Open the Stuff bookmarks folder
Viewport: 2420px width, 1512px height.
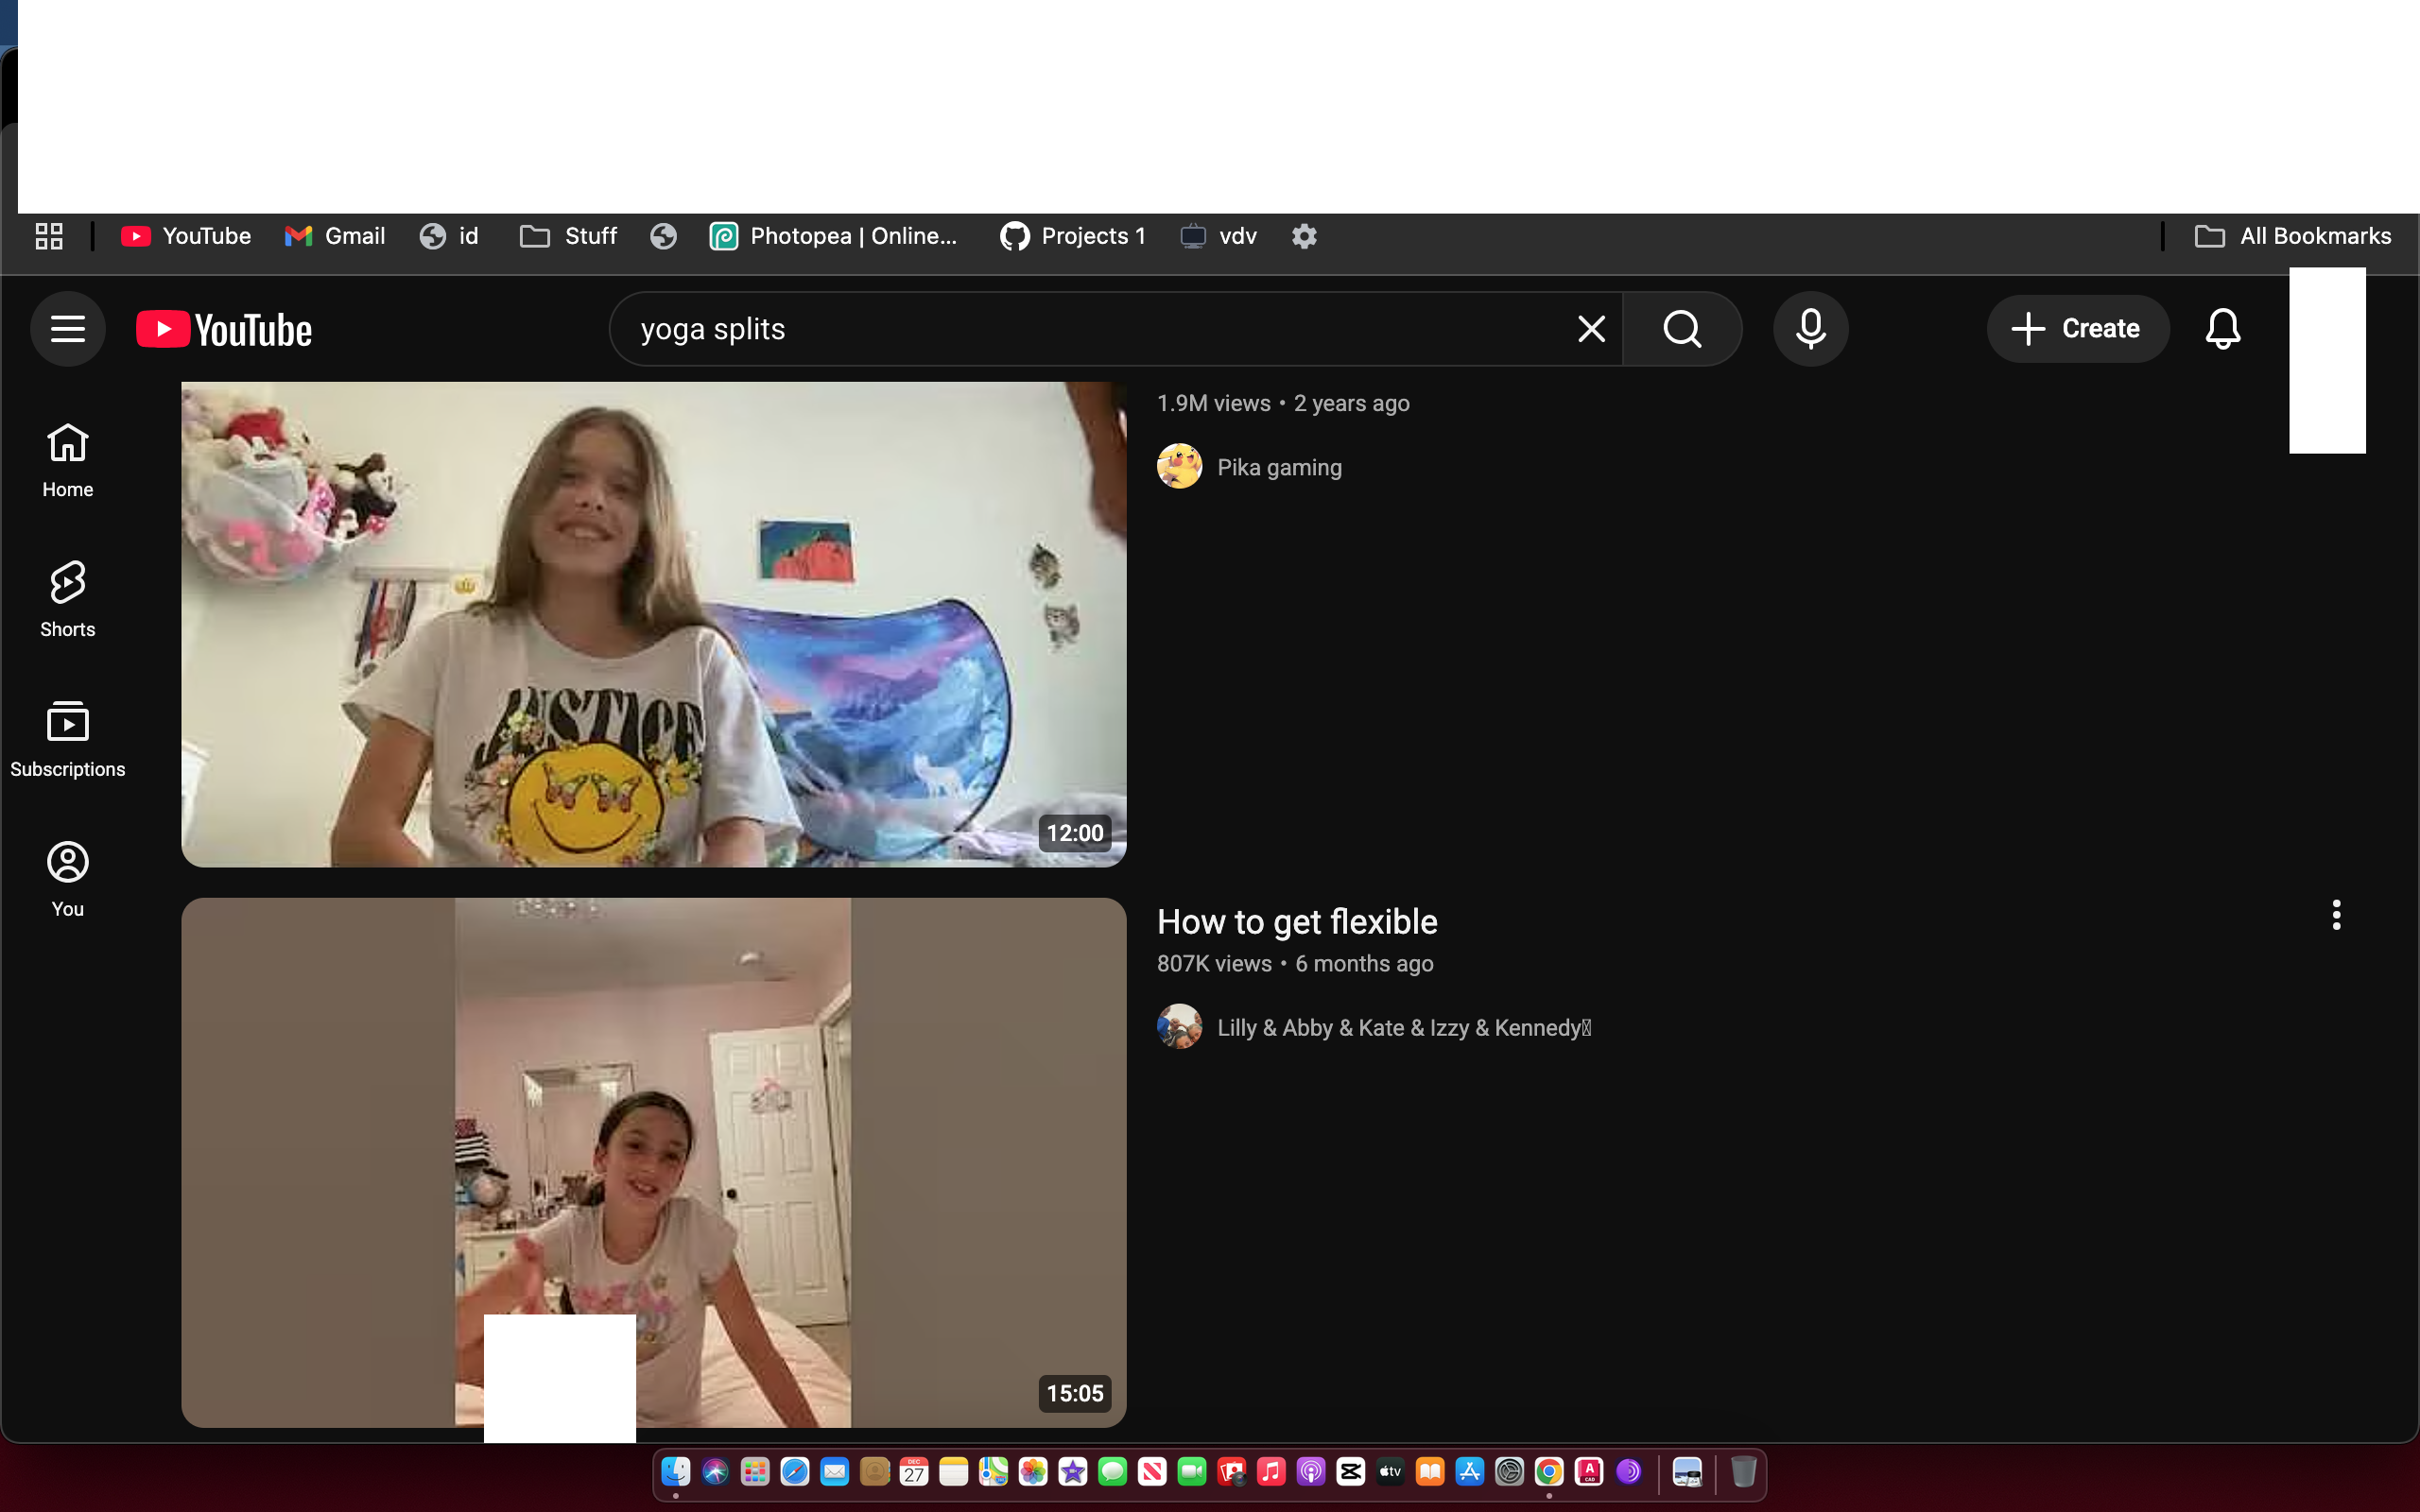click(x=569, y=236)
